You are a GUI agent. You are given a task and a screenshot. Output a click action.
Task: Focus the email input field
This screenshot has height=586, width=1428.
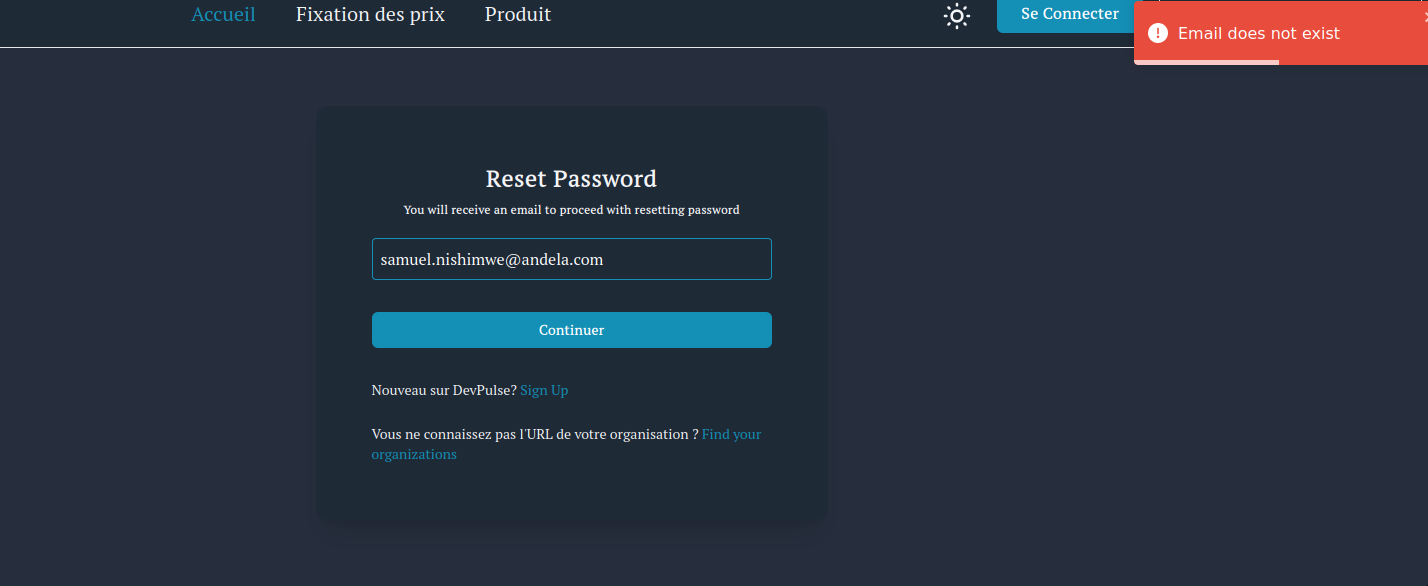(x=571, y=258)
